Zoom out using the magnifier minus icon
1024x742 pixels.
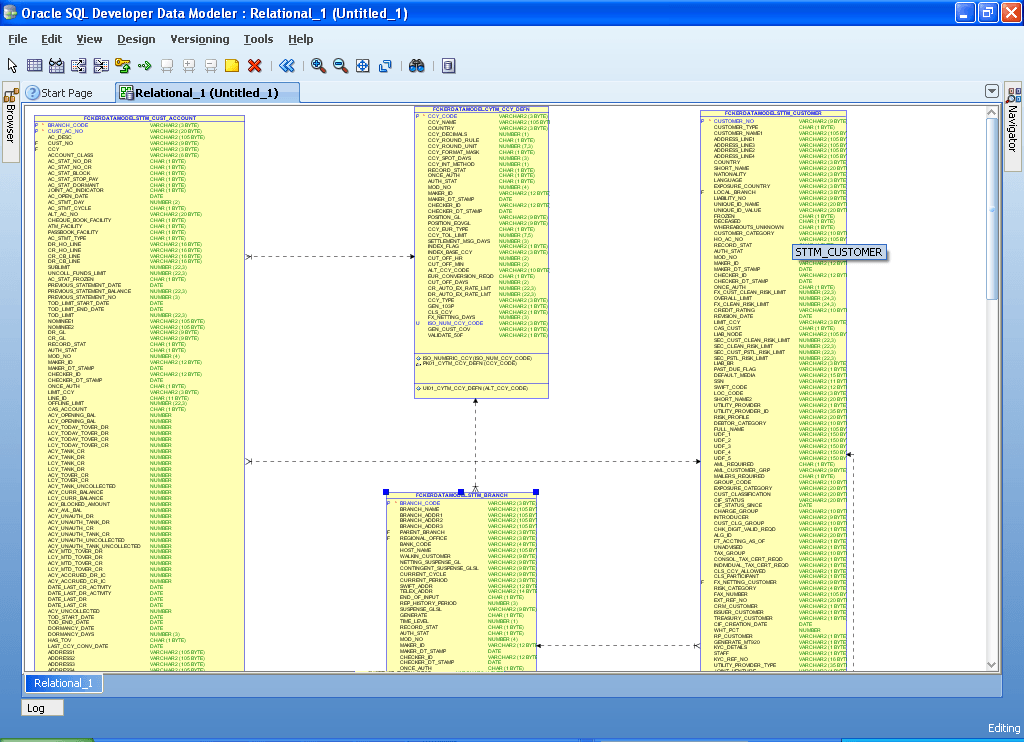point(340,65)
